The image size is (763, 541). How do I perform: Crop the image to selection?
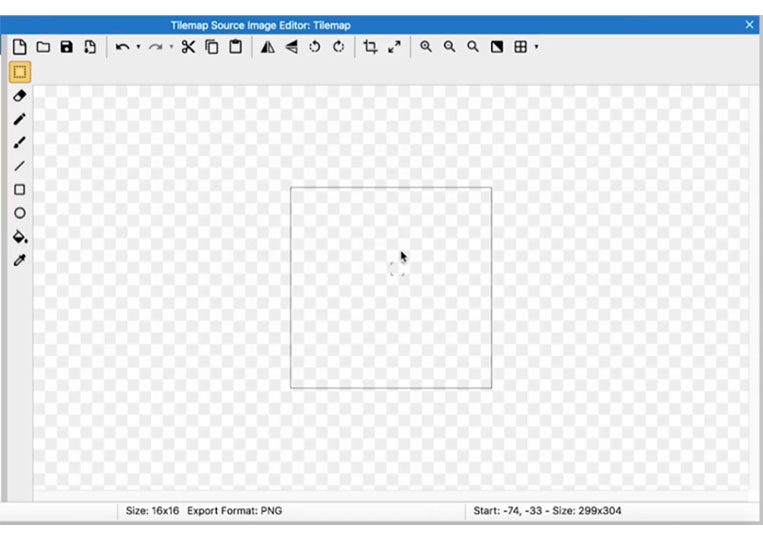(x=370, y=47)
